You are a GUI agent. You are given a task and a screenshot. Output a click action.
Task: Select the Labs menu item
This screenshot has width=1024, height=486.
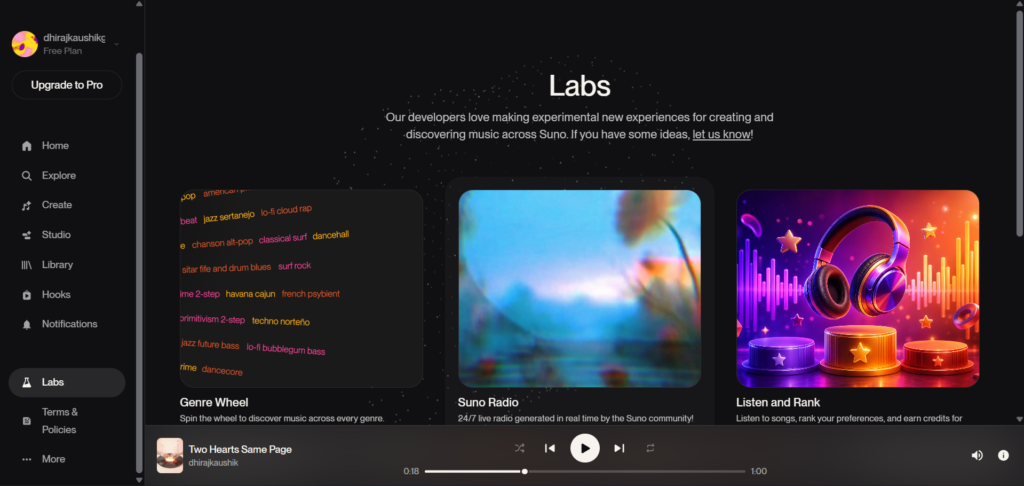(67, 383)
